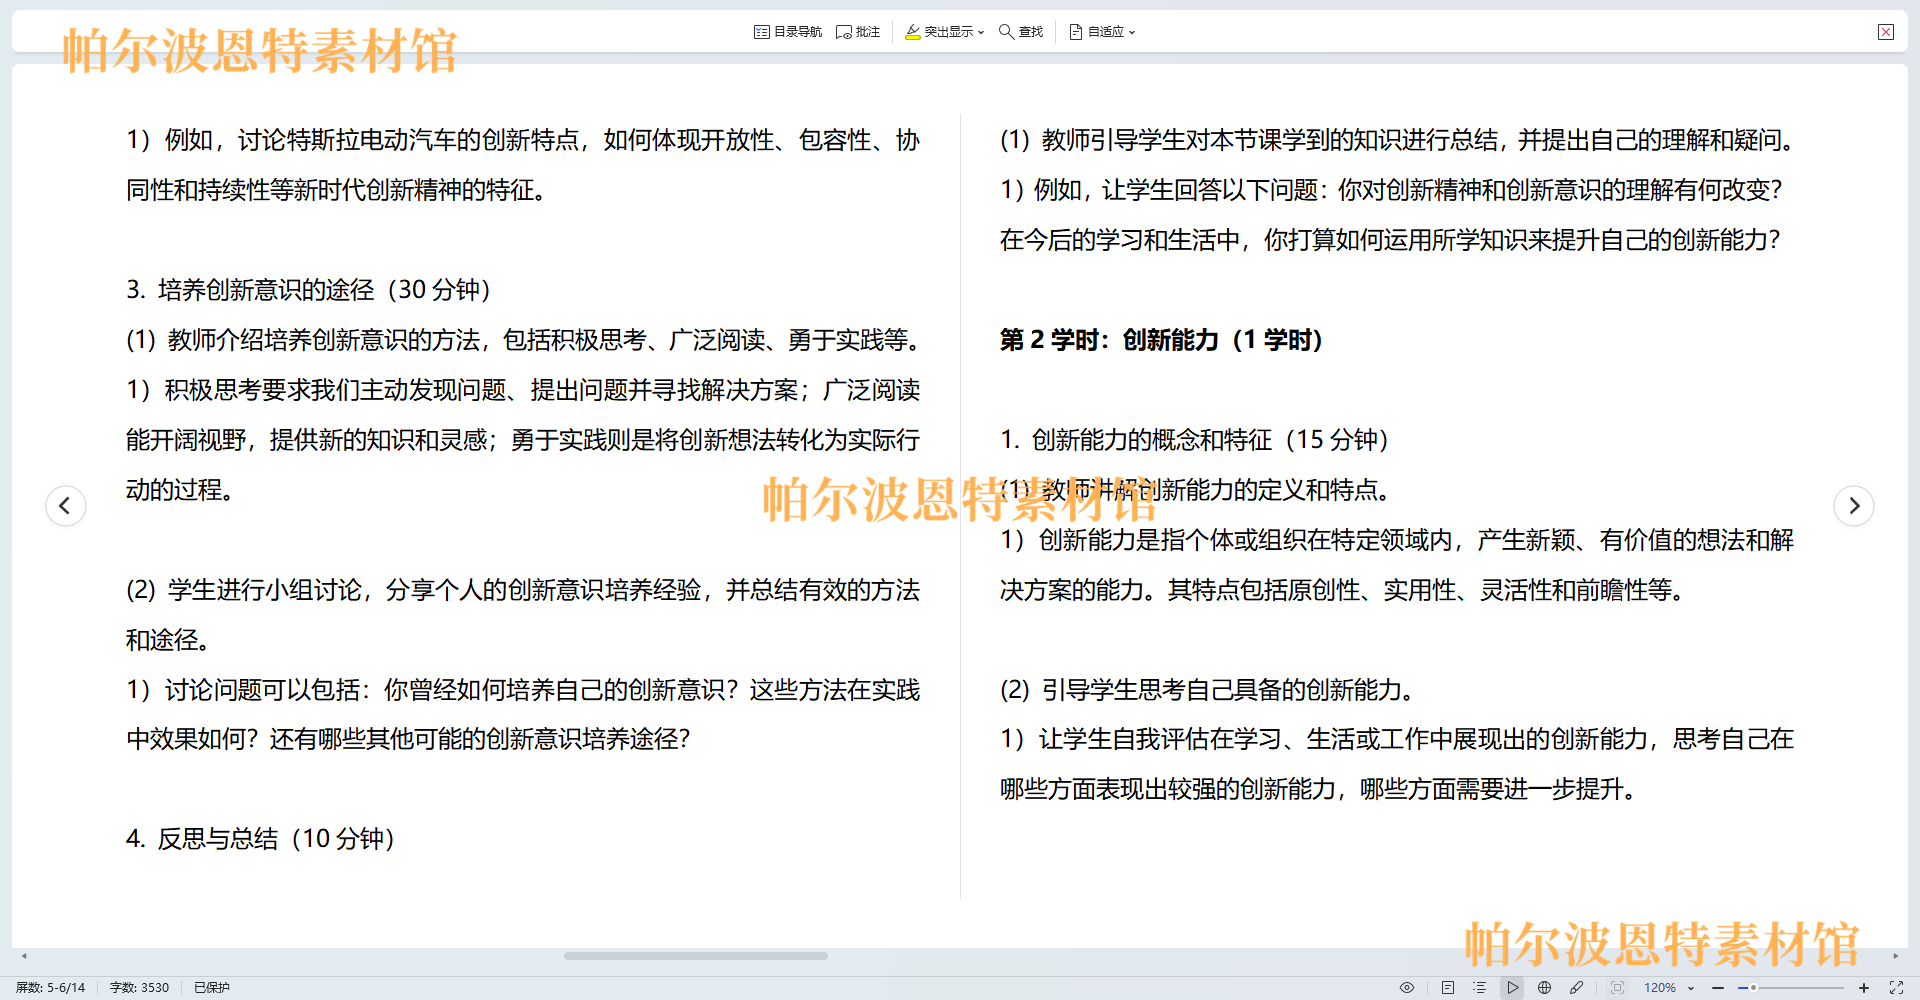Click line 1）创新能力是指个体或组织

pos(1397,540)
